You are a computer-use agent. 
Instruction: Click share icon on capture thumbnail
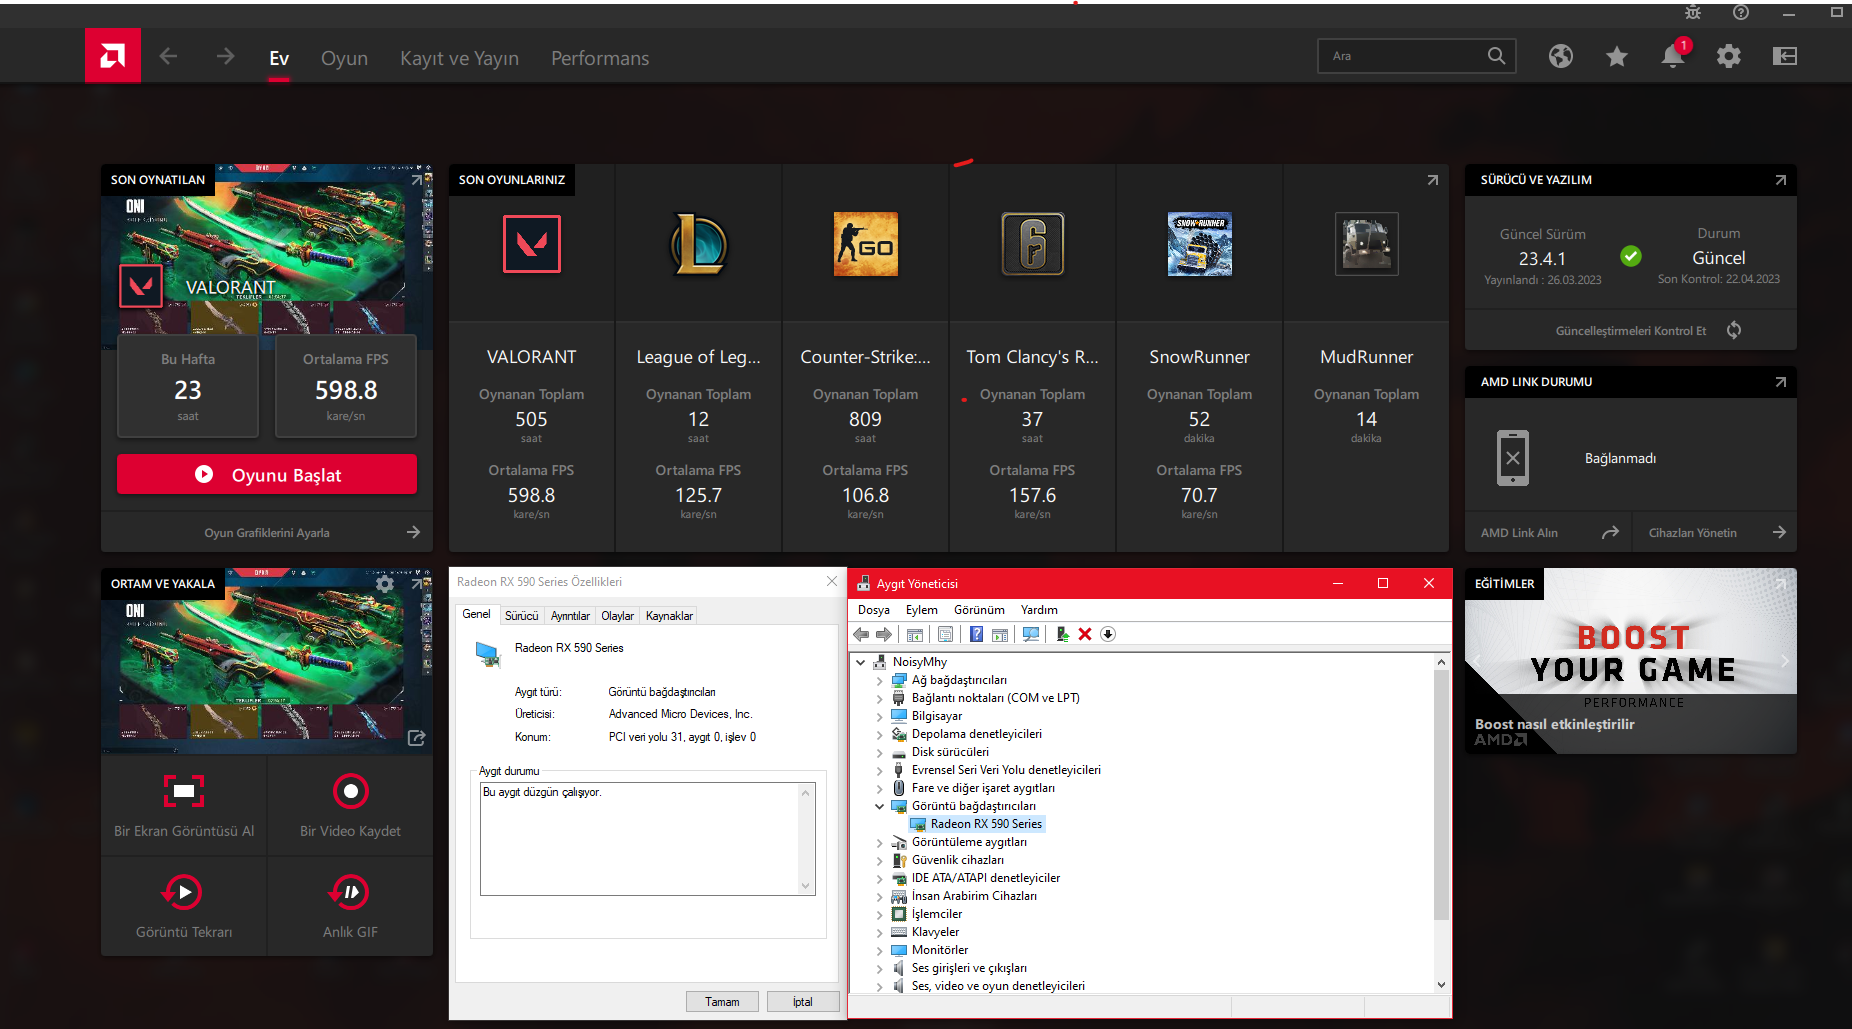point(417,738)
